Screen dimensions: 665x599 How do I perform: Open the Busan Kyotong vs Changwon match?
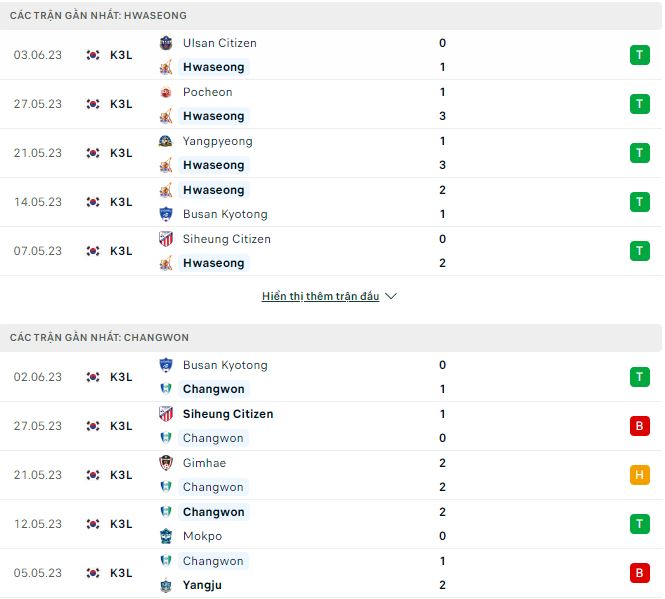pos(225,366)
